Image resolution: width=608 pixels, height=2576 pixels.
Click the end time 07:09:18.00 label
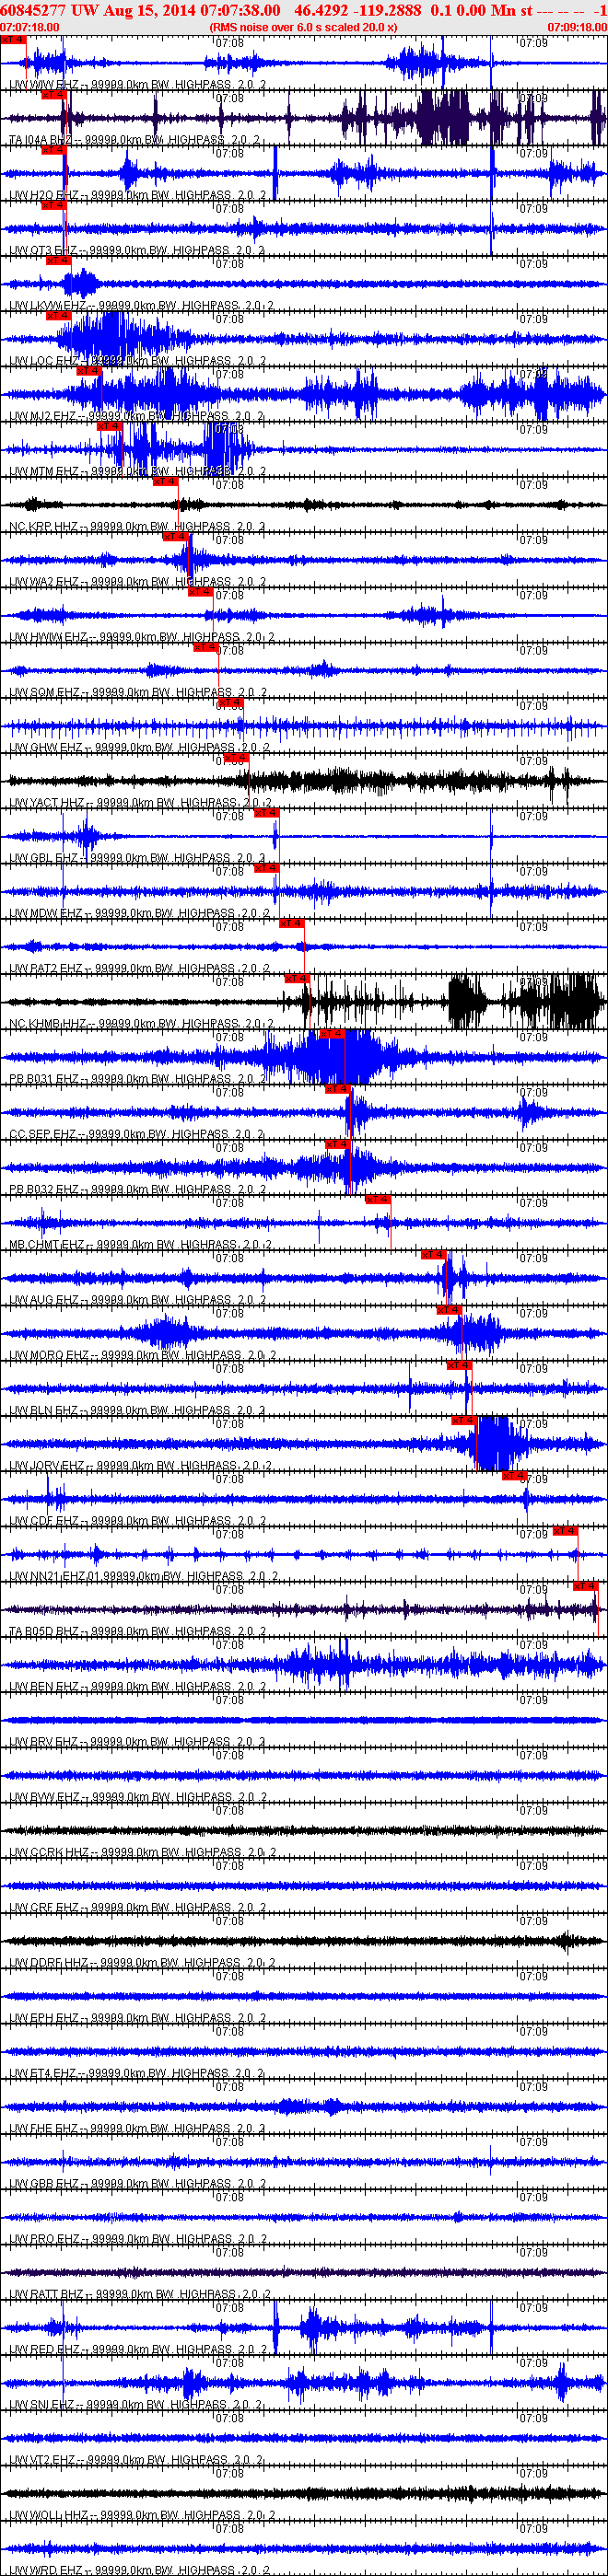point(577,27)
